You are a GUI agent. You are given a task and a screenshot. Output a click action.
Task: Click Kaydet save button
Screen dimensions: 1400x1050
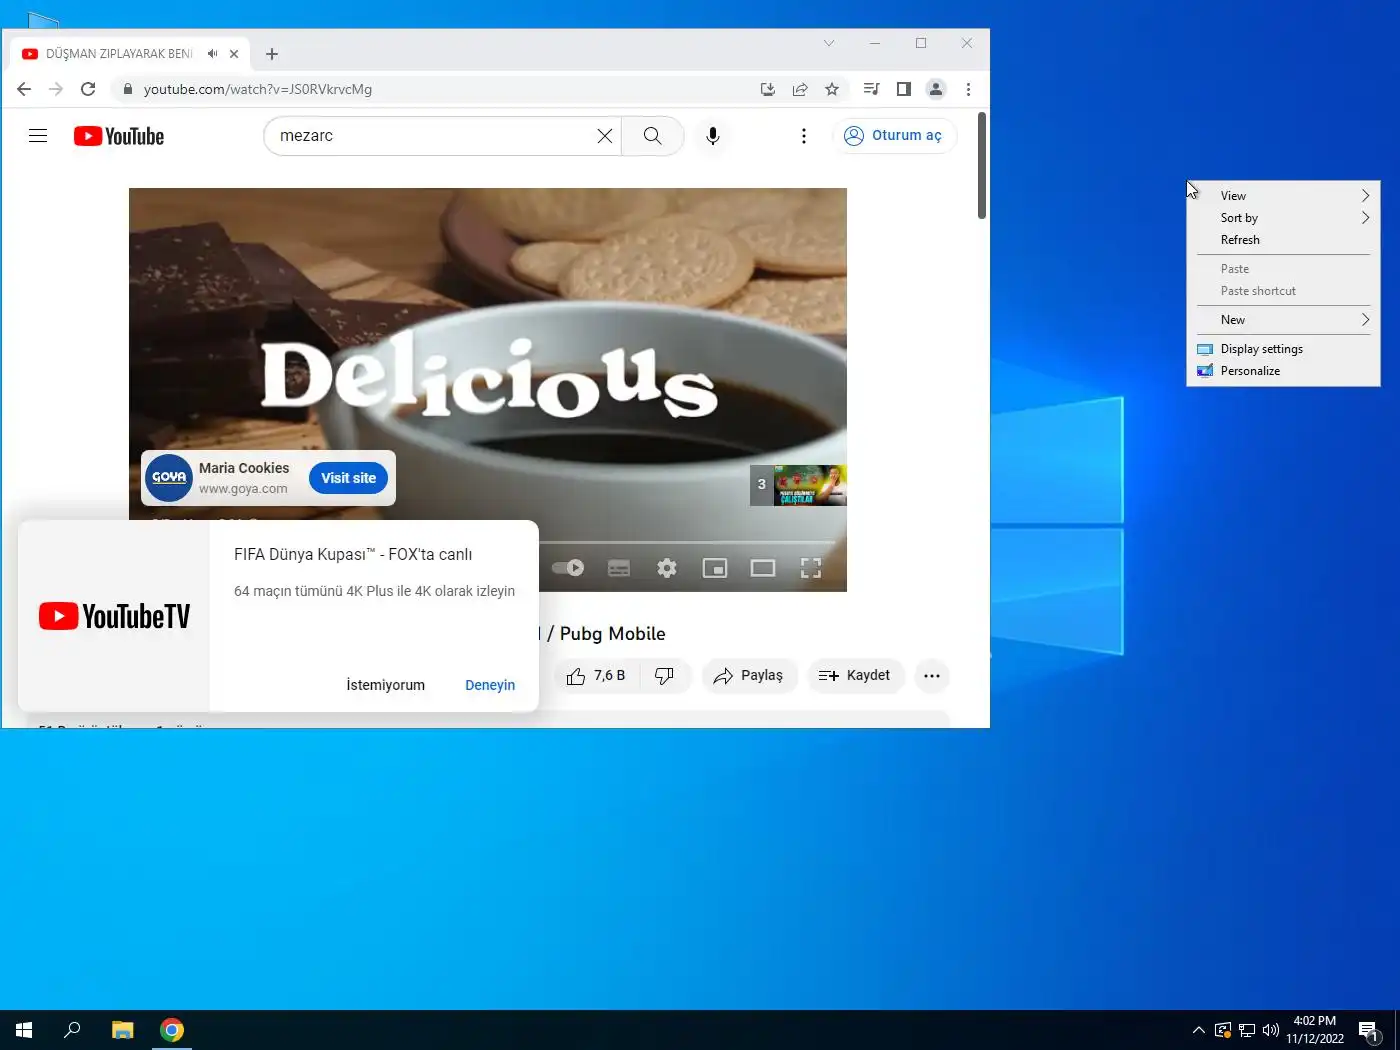(x=855, y=676)
